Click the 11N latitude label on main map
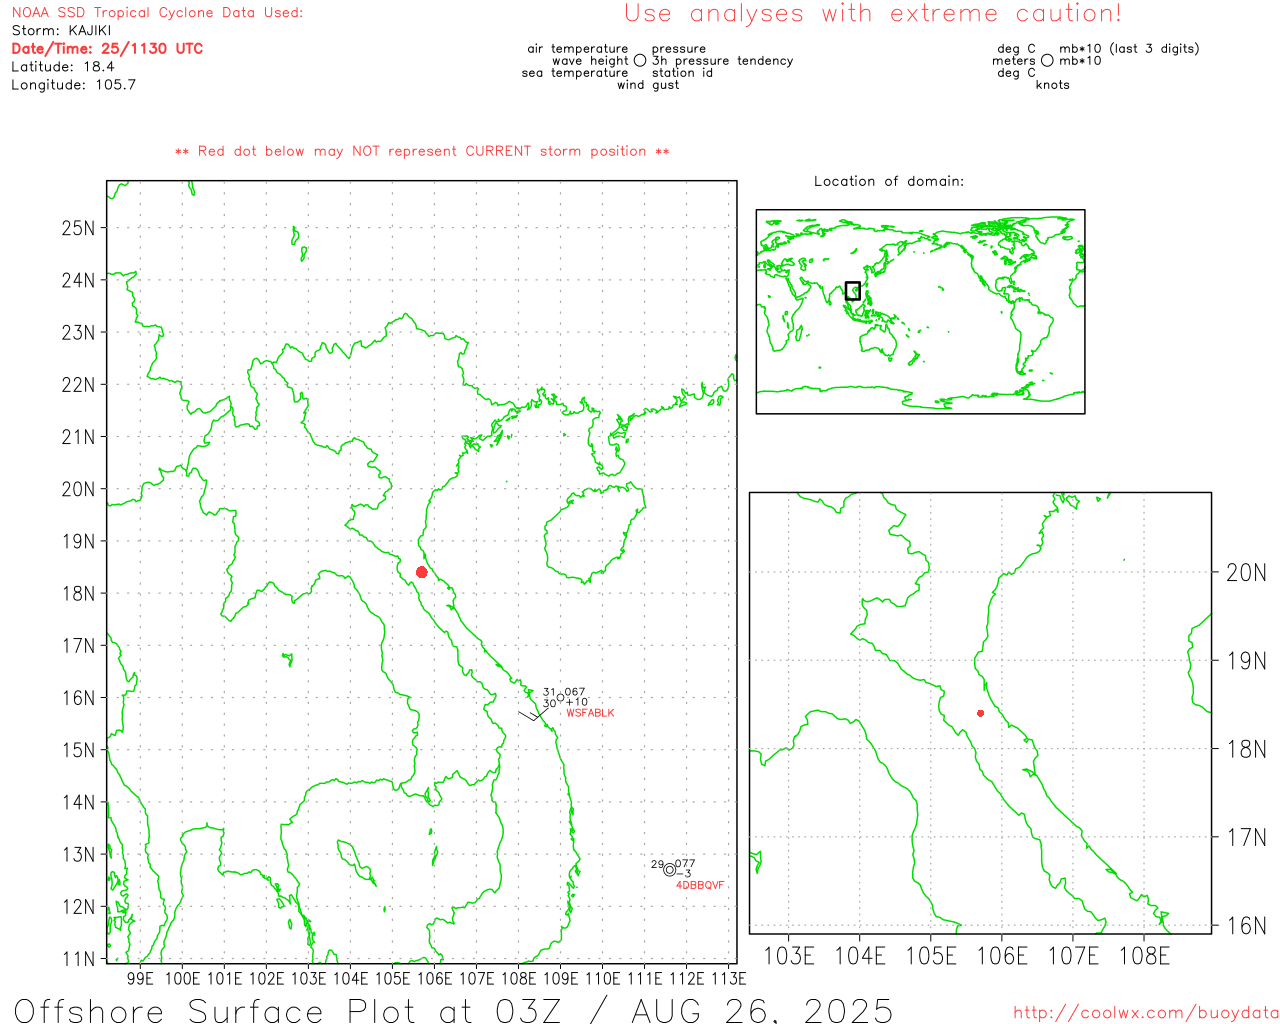This screenshot has height=1024, width=1280. 78,959
